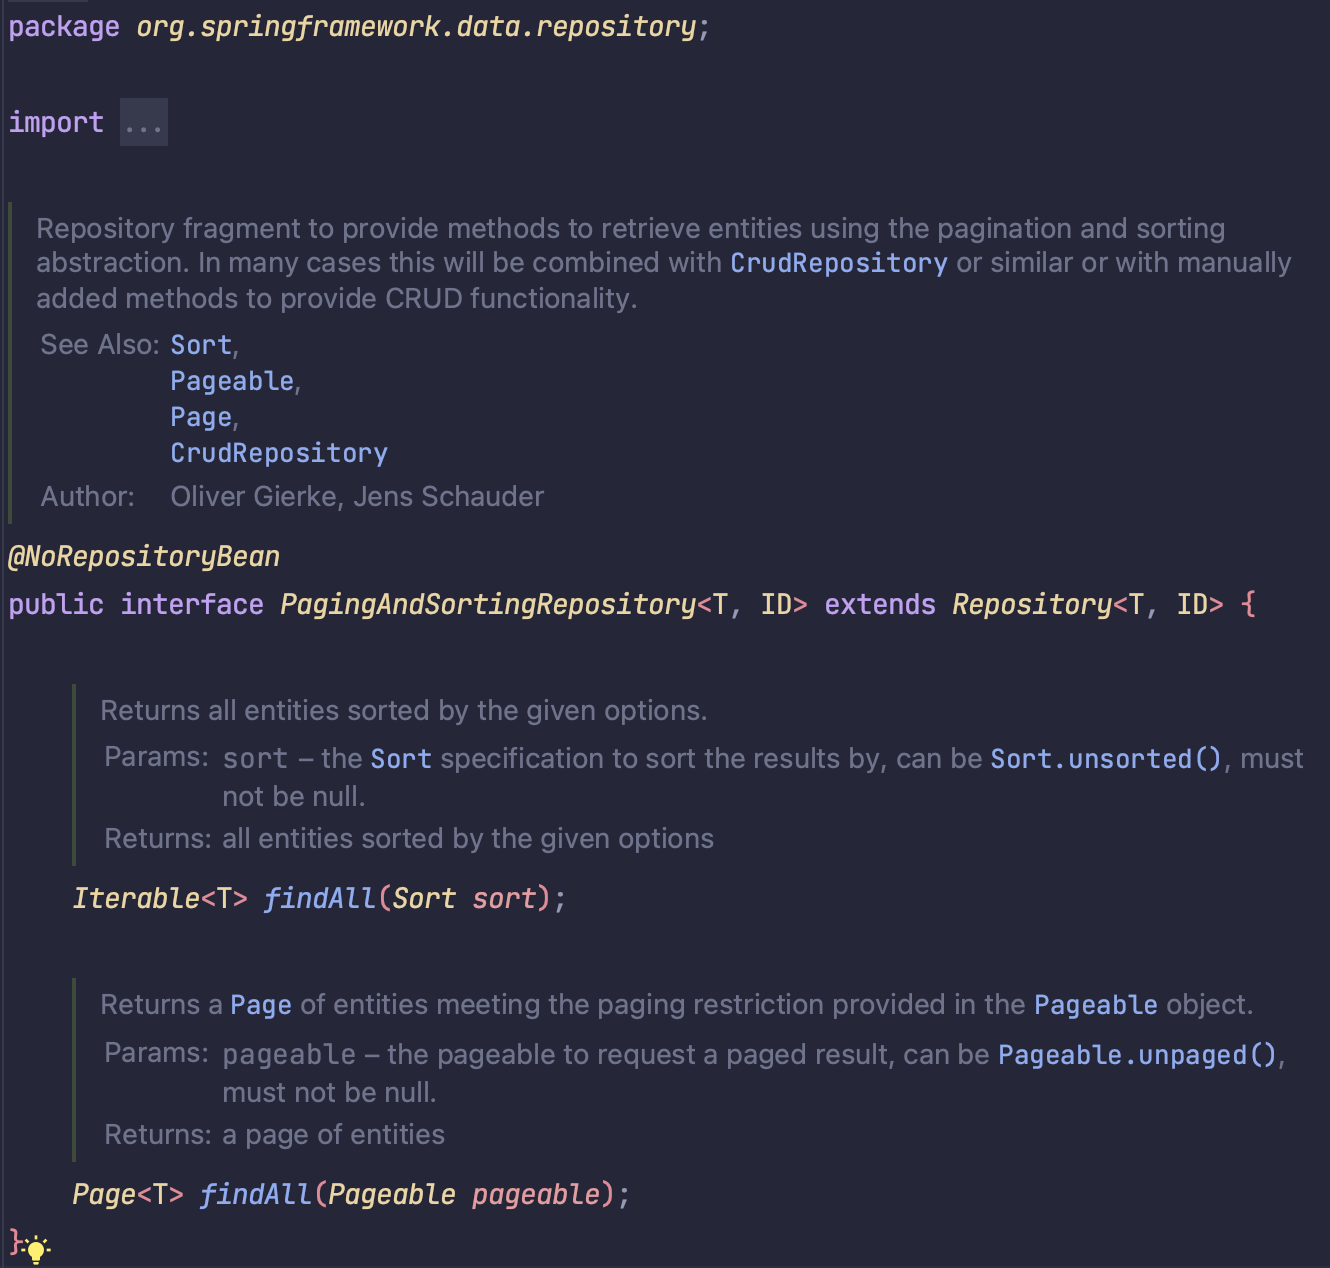This screenshot has height=1268, width=1330.
Task: Click the lightbulb intention action icon
Action: point(38,1249)
